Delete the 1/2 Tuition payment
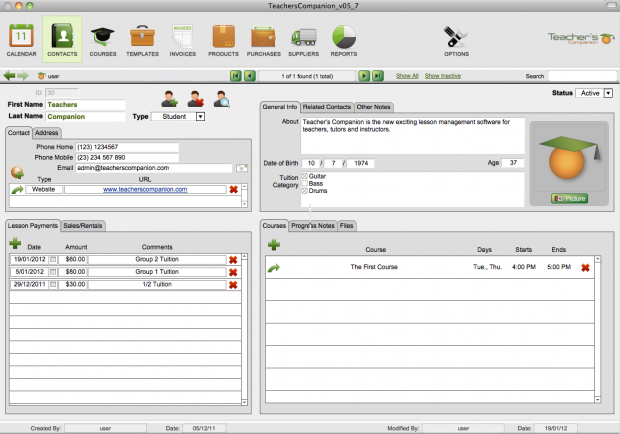This screenshot has height=434, width=620. 233,285
